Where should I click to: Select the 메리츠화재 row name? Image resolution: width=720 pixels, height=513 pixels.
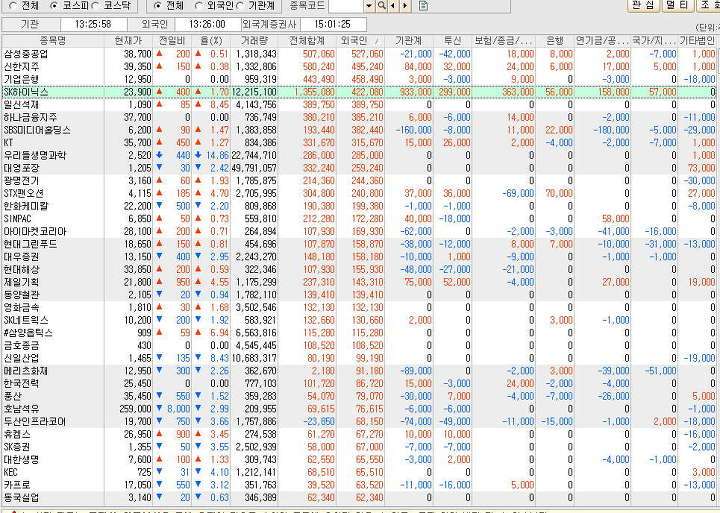click(26, 370)
